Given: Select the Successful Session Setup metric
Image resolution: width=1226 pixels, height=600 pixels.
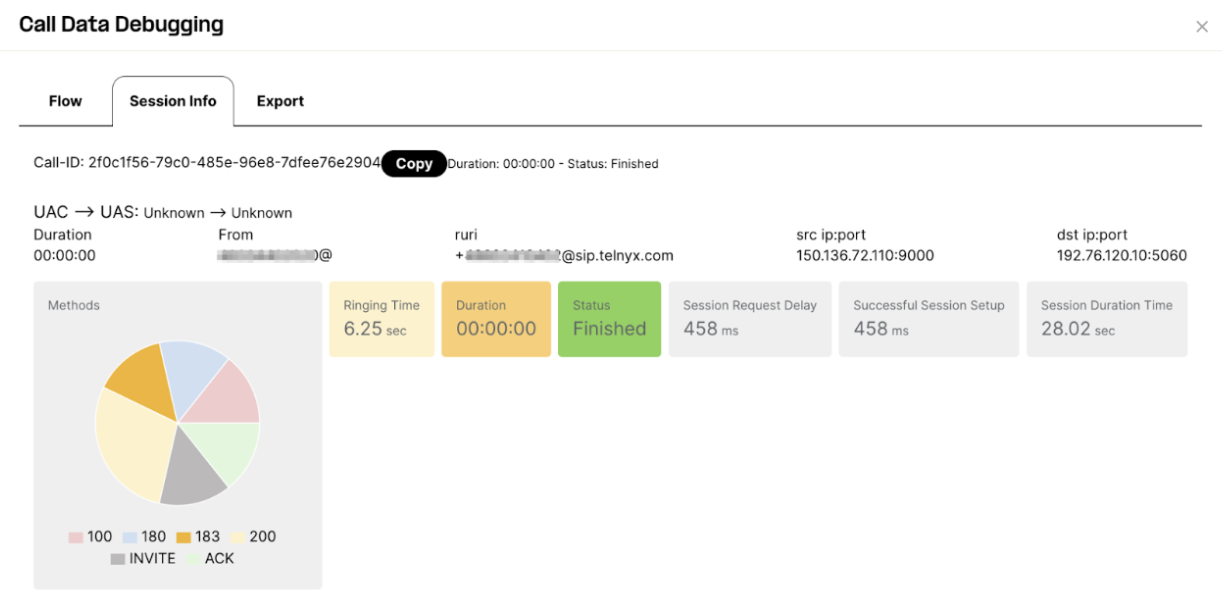Looking at the screenshot, I should [928, 318].
